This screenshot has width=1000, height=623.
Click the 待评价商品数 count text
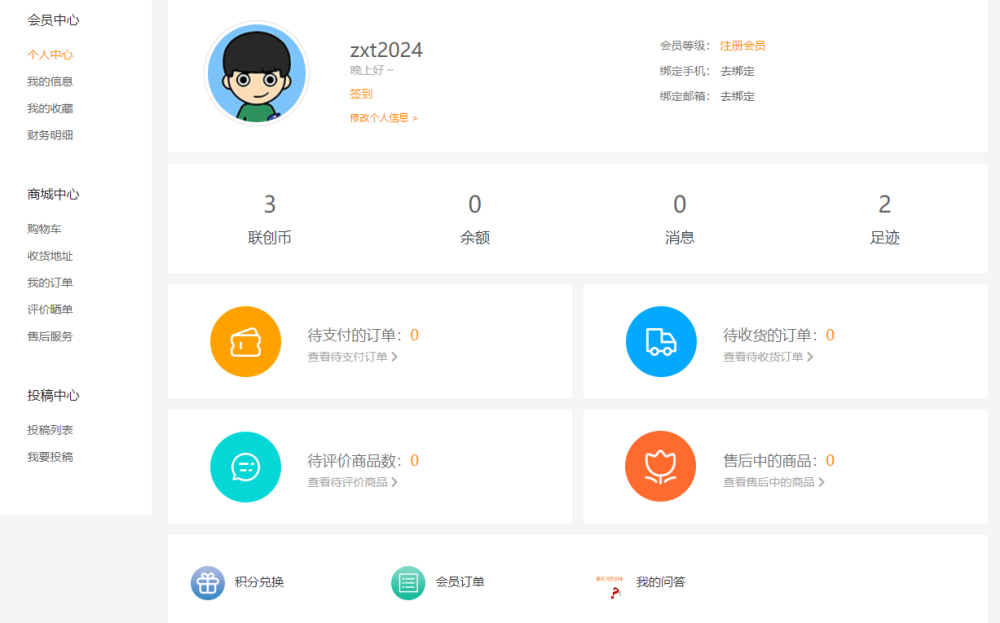[363, 460]
